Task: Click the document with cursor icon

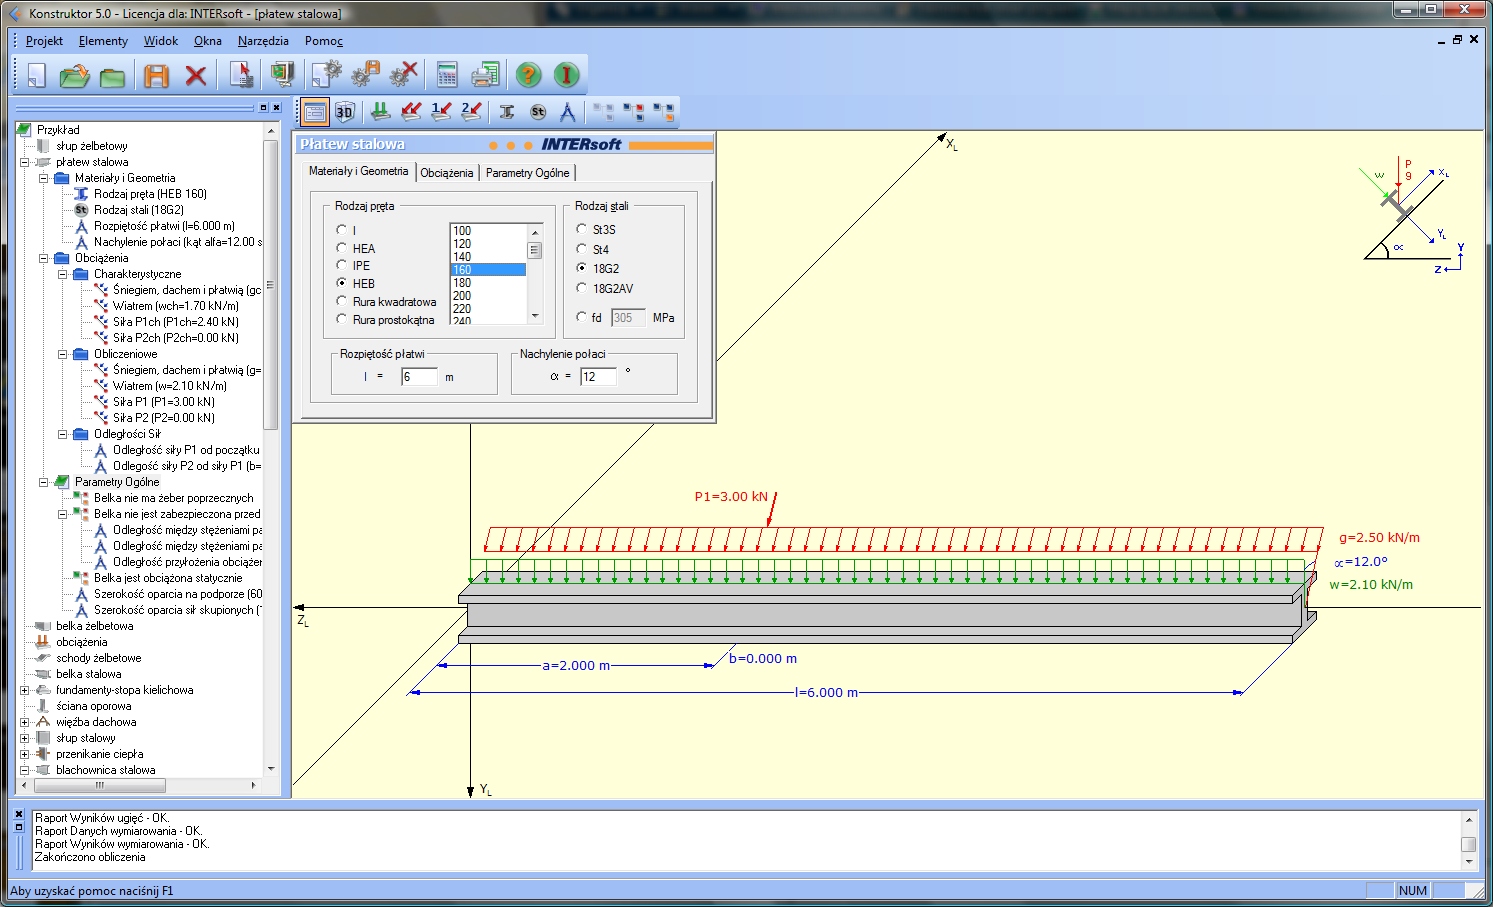Action: (241, 75)
